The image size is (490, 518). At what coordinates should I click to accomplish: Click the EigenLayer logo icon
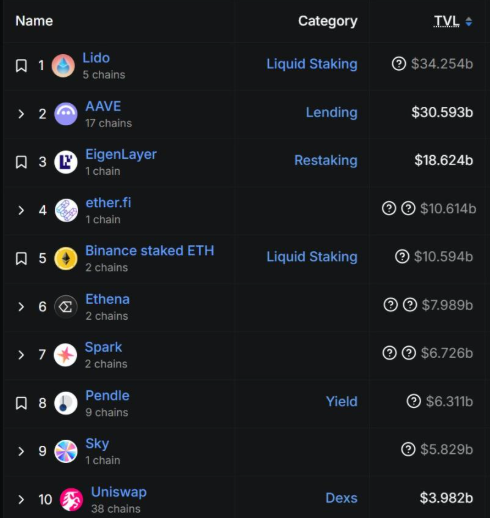(66, 162)
